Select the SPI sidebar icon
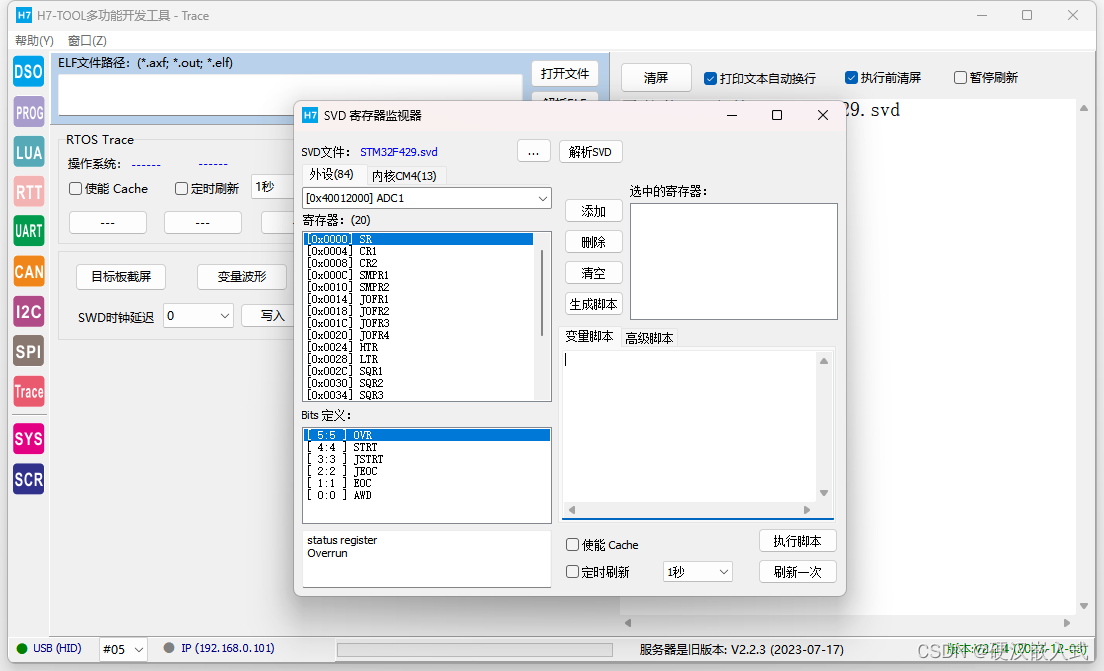The image size is (1104, 671). click(x=27, y=351)
